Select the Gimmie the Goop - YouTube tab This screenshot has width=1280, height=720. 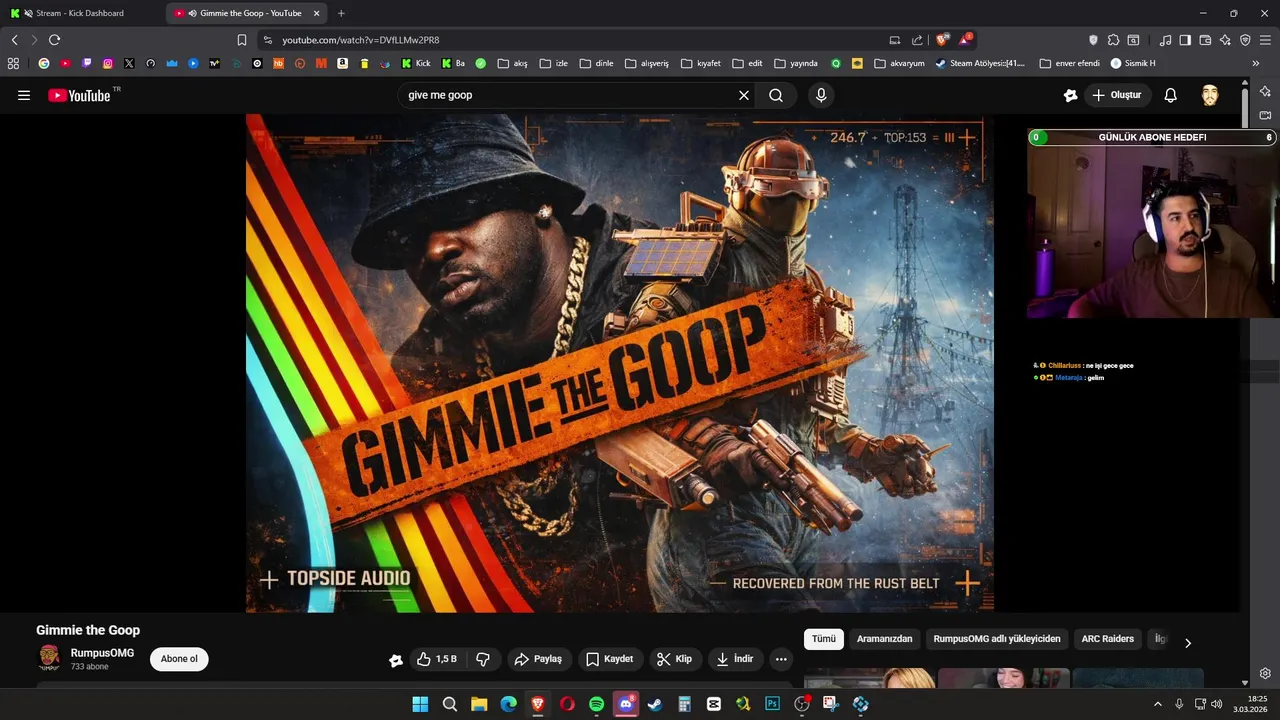(245, 13)
